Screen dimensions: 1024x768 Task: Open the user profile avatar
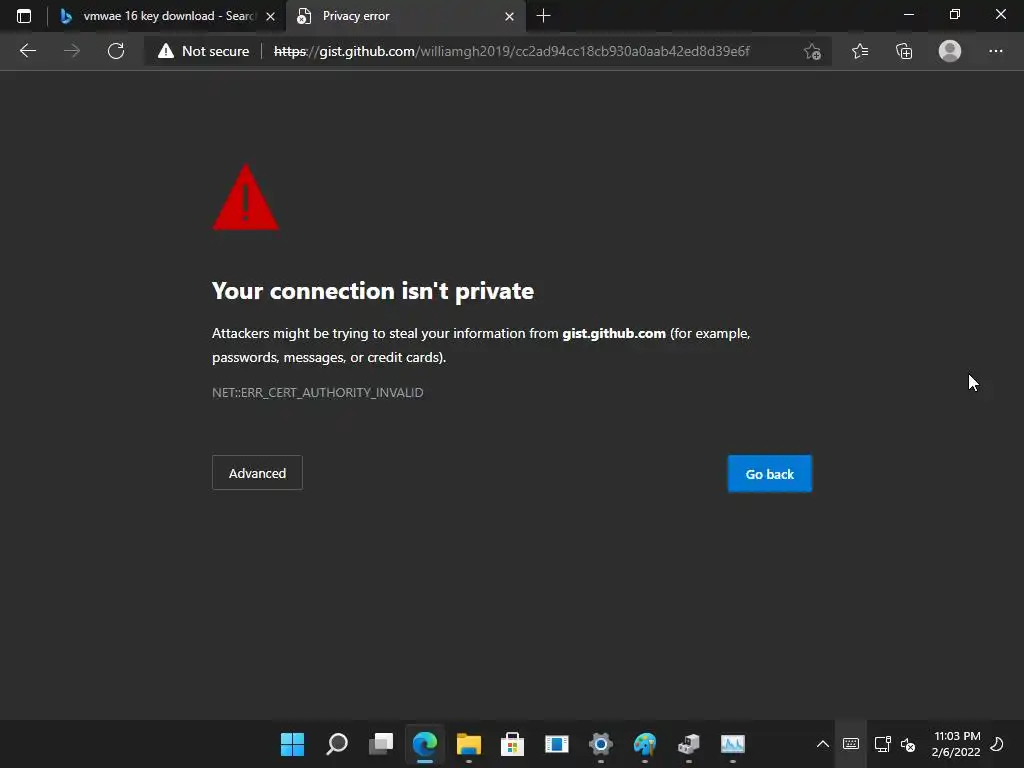coord(950,51)
